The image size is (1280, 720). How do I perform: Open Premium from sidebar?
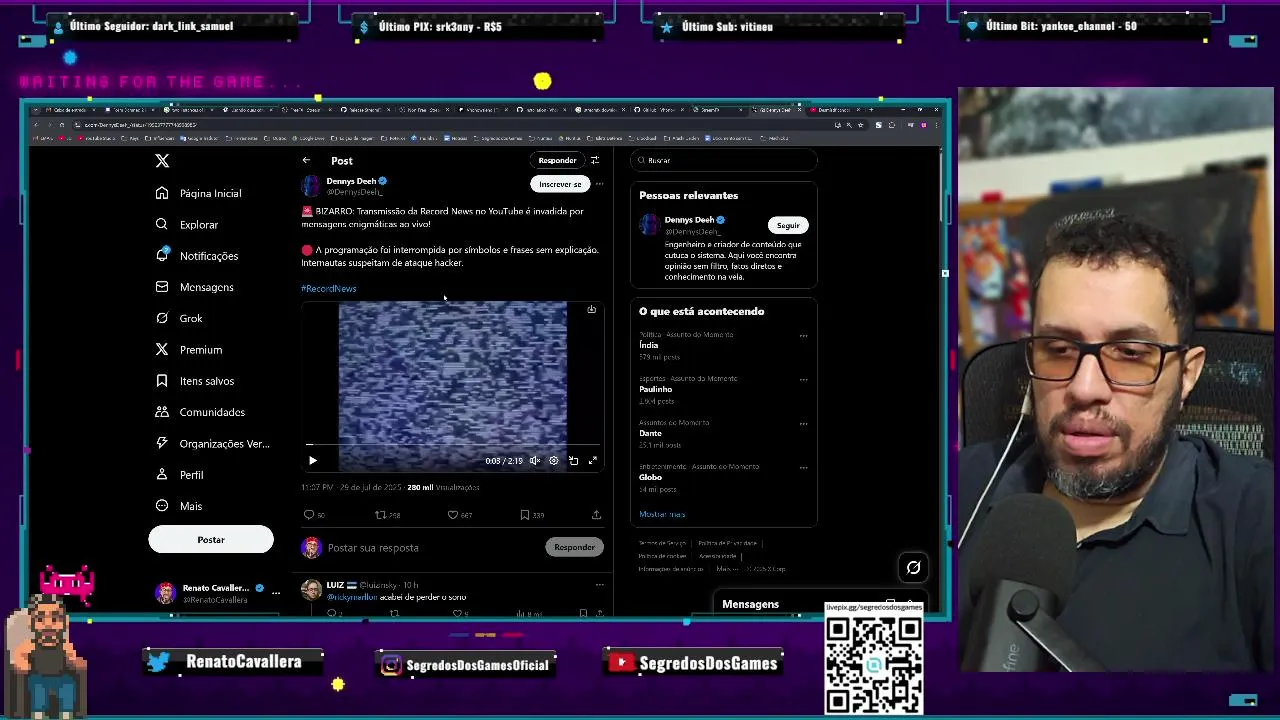pos(189,350)
